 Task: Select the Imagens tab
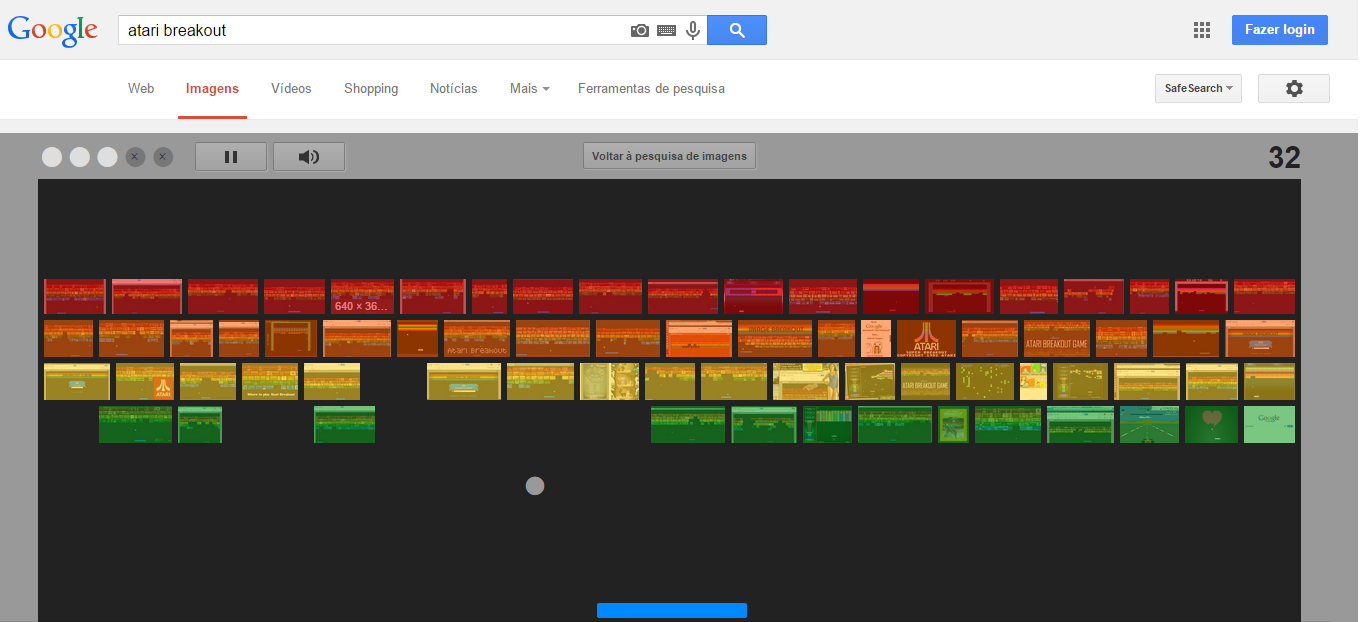coord(212,88)
